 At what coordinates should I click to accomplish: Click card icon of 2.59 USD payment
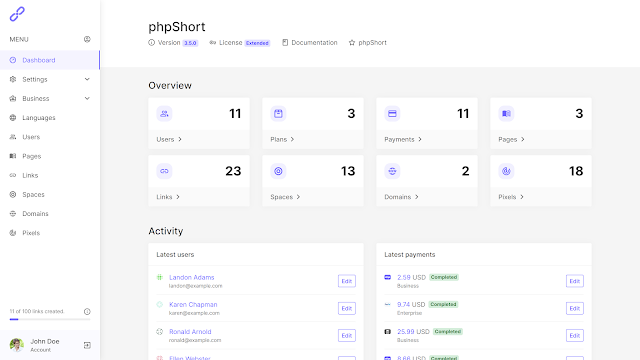coord(388,277)
